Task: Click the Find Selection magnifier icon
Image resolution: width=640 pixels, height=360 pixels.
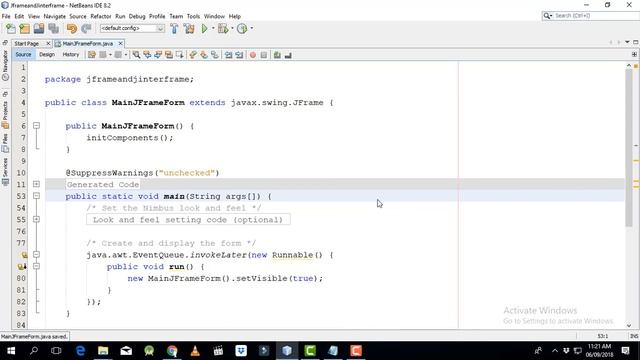Action: pos(136,55)
